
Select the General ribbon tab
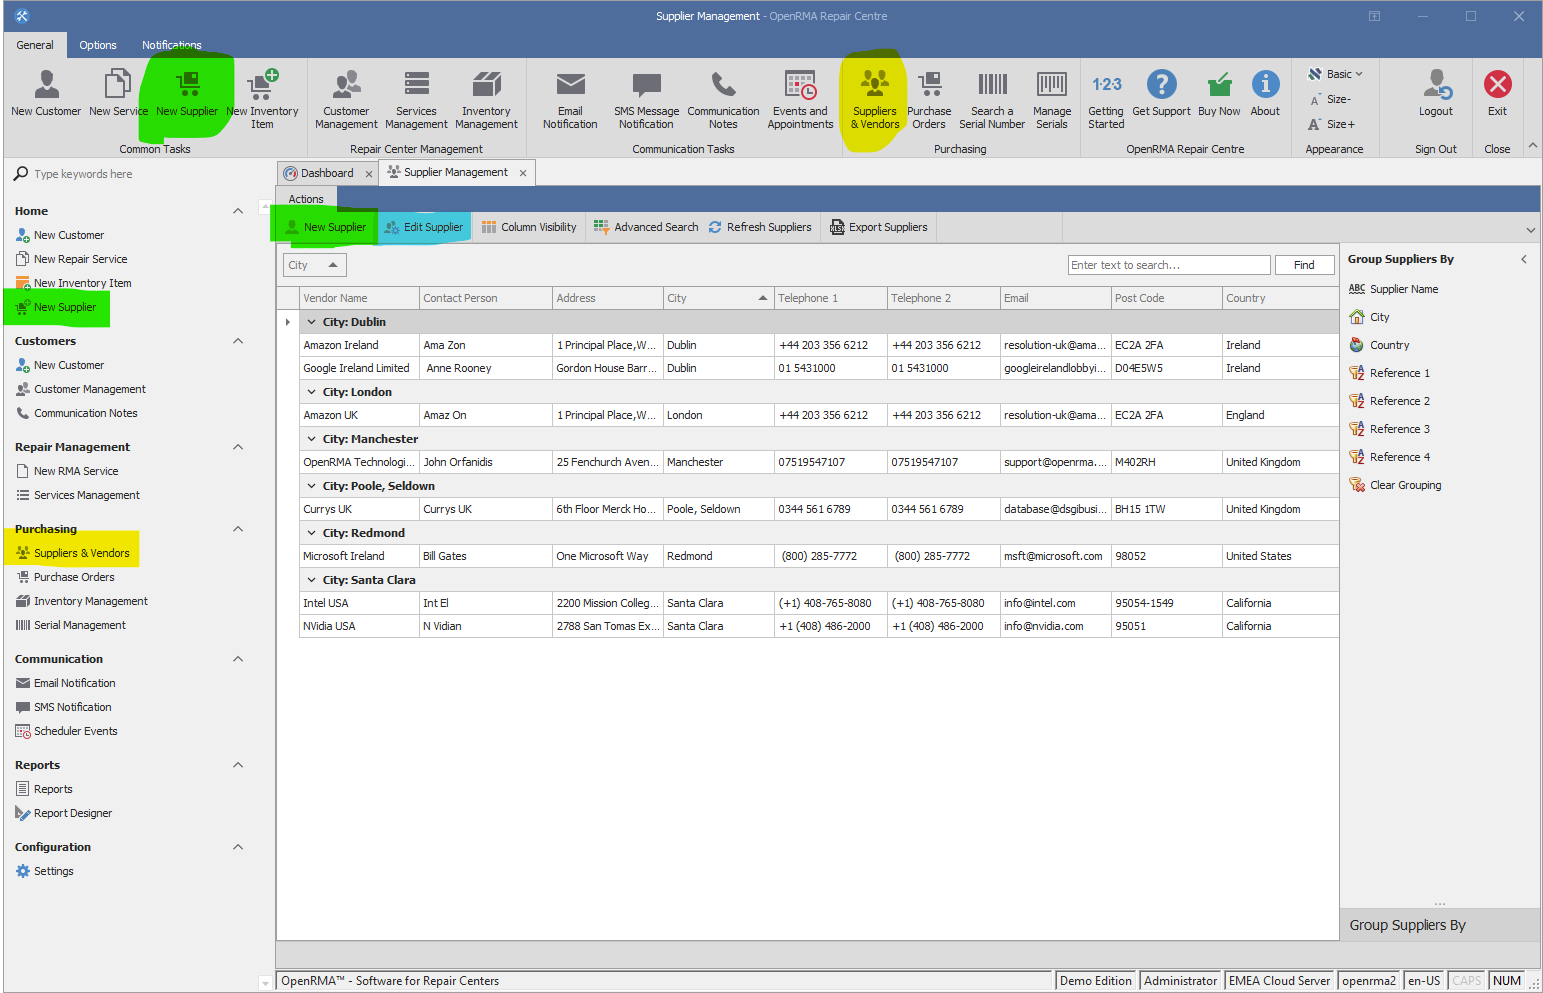point(35,45)
